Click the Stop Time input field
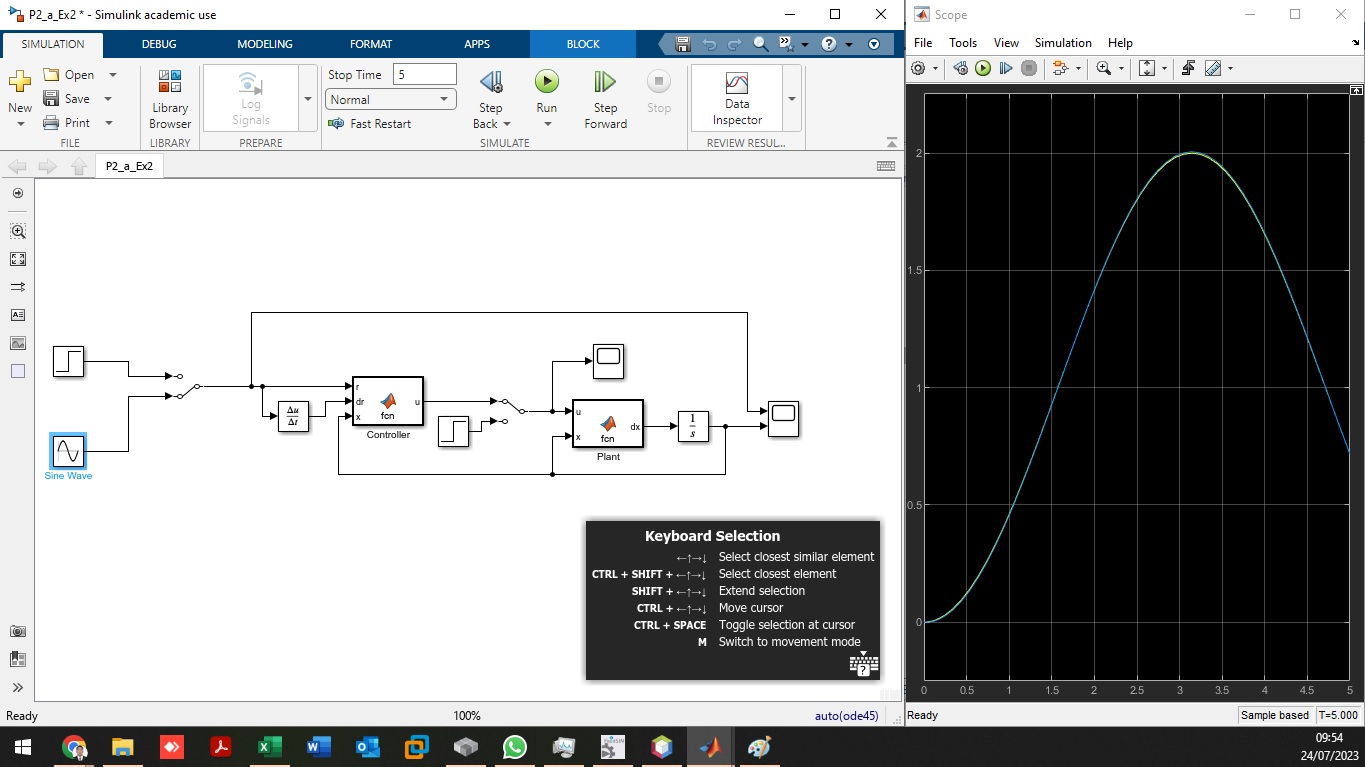The image size is (1365, 767). [425, 75]
